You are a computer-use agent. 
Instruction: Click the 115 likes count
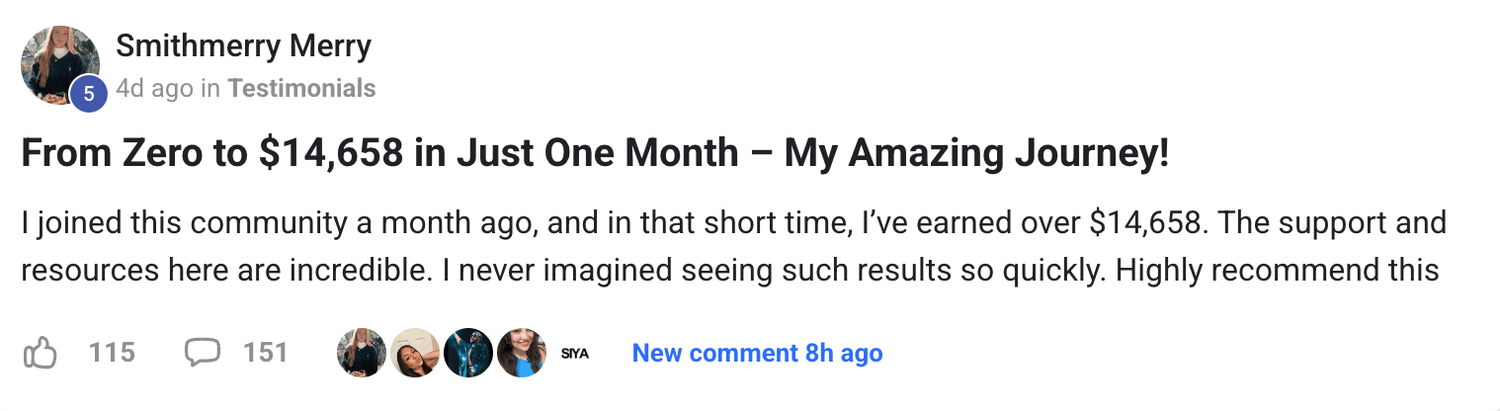111,352
